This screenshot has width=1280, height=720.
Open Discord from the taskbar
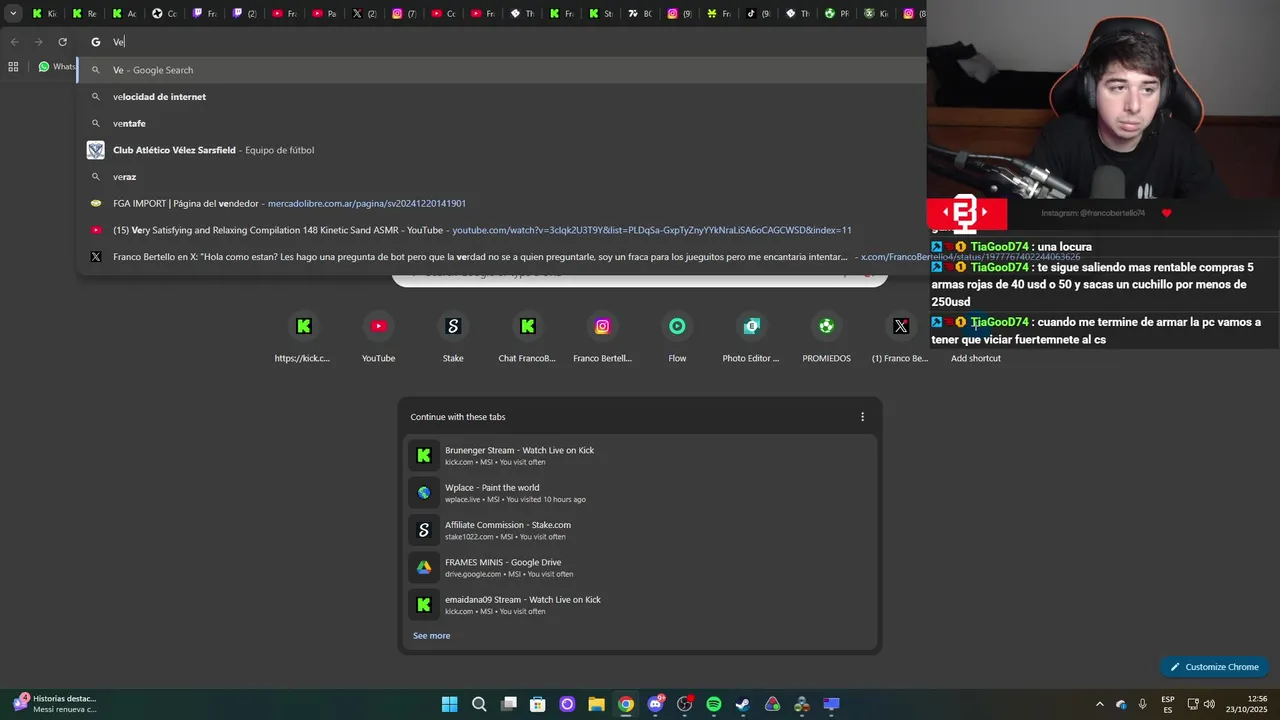click(x=655, y=704)
